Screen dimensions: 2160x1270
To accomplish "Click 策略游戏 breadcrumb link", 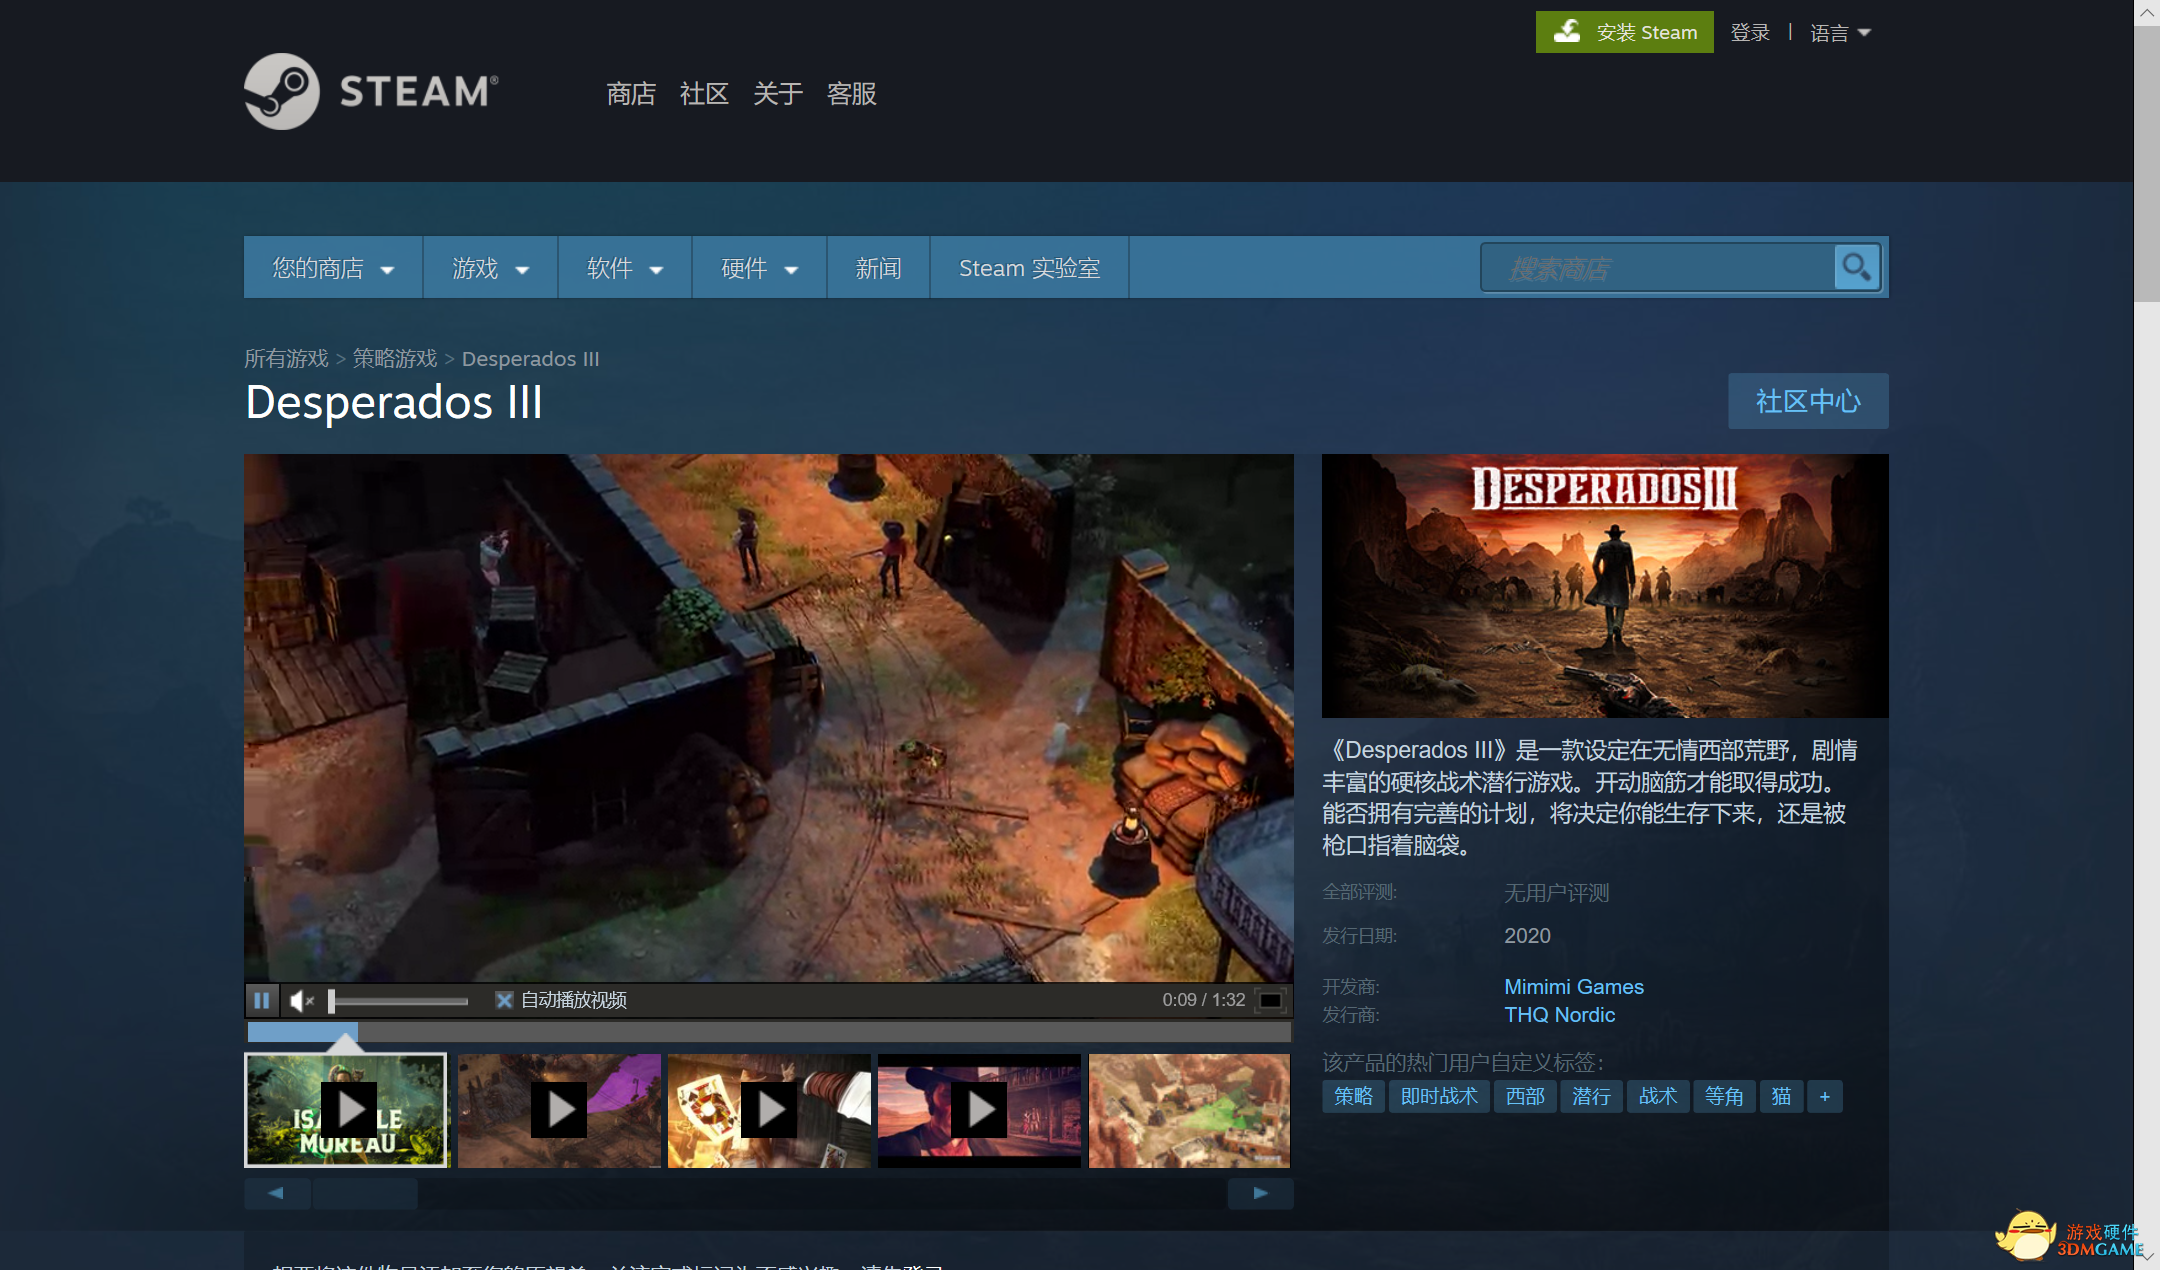I will [x=395, y=358].
